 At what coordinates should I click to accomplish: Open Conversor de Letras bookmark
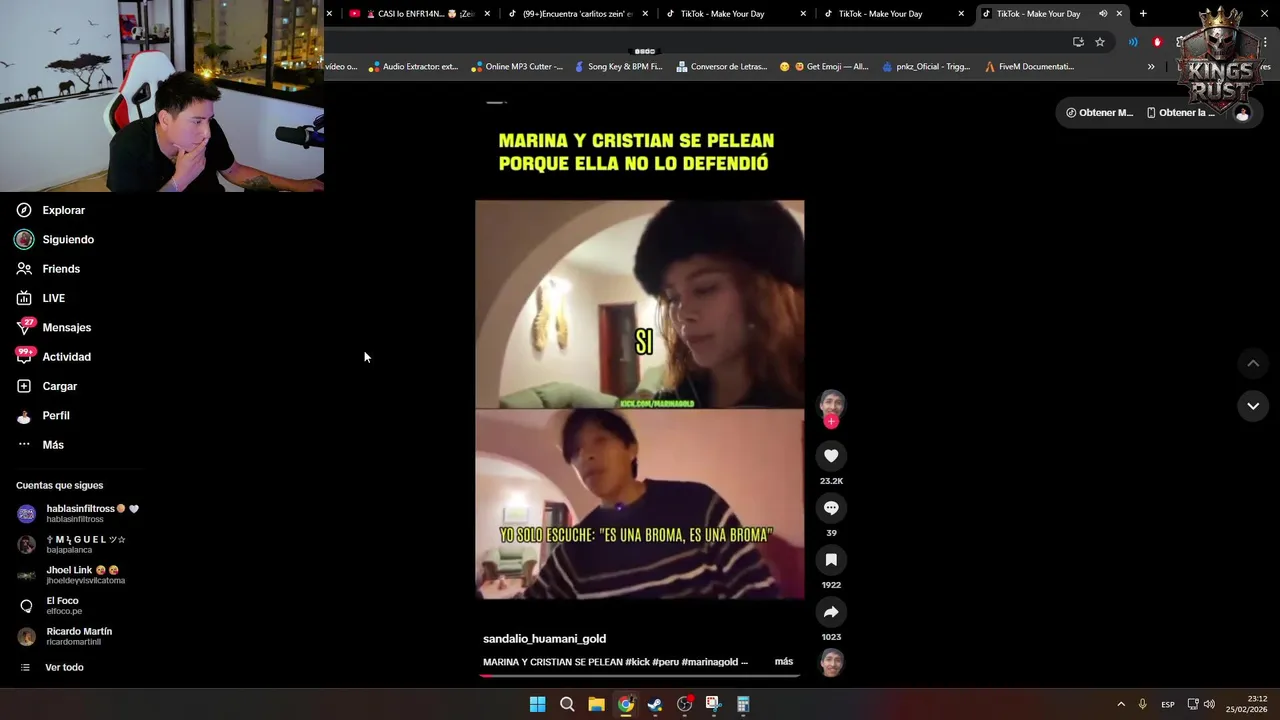click(x=721, y=67)
